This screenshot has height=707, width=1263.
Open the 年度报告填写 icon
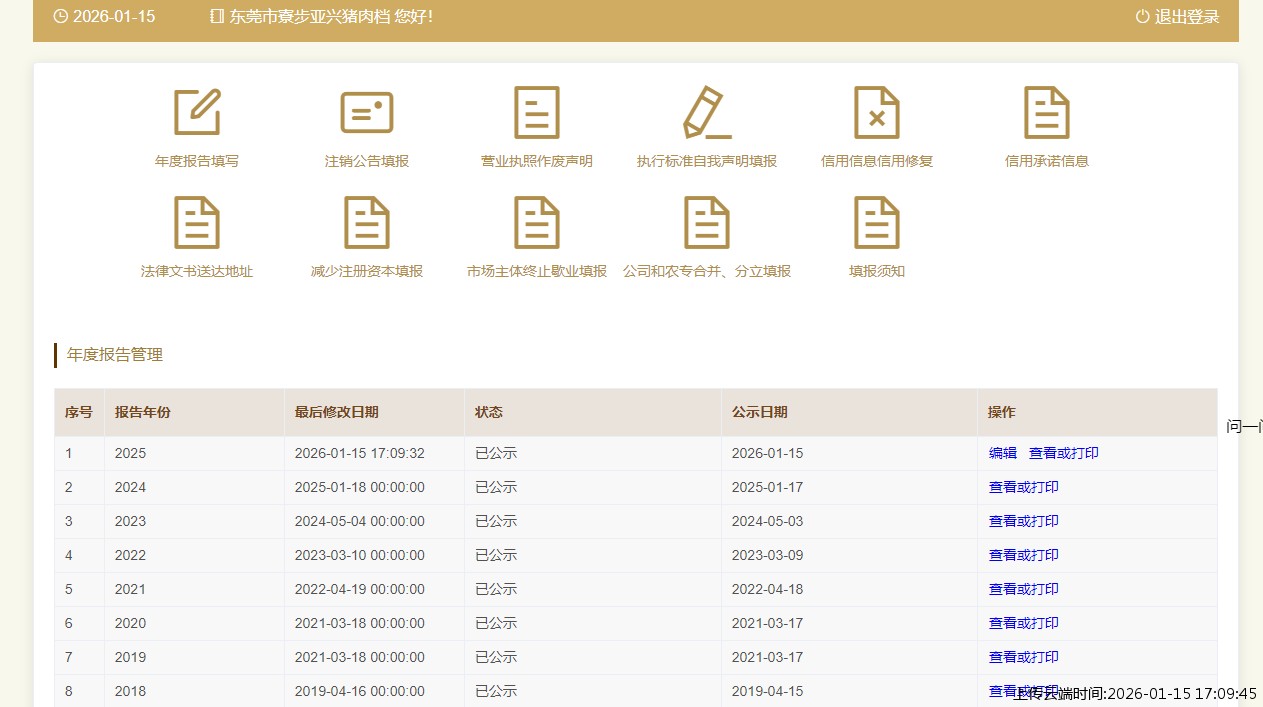pos(197,112)
